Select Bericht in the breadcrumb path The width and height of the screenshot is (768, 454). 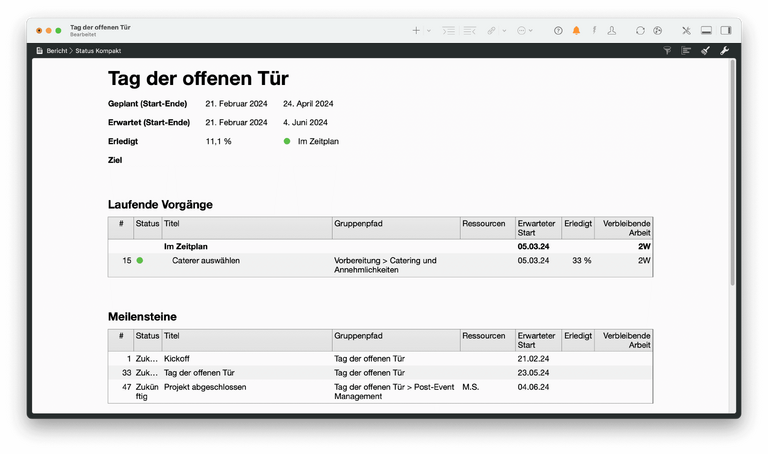[56, 50]
